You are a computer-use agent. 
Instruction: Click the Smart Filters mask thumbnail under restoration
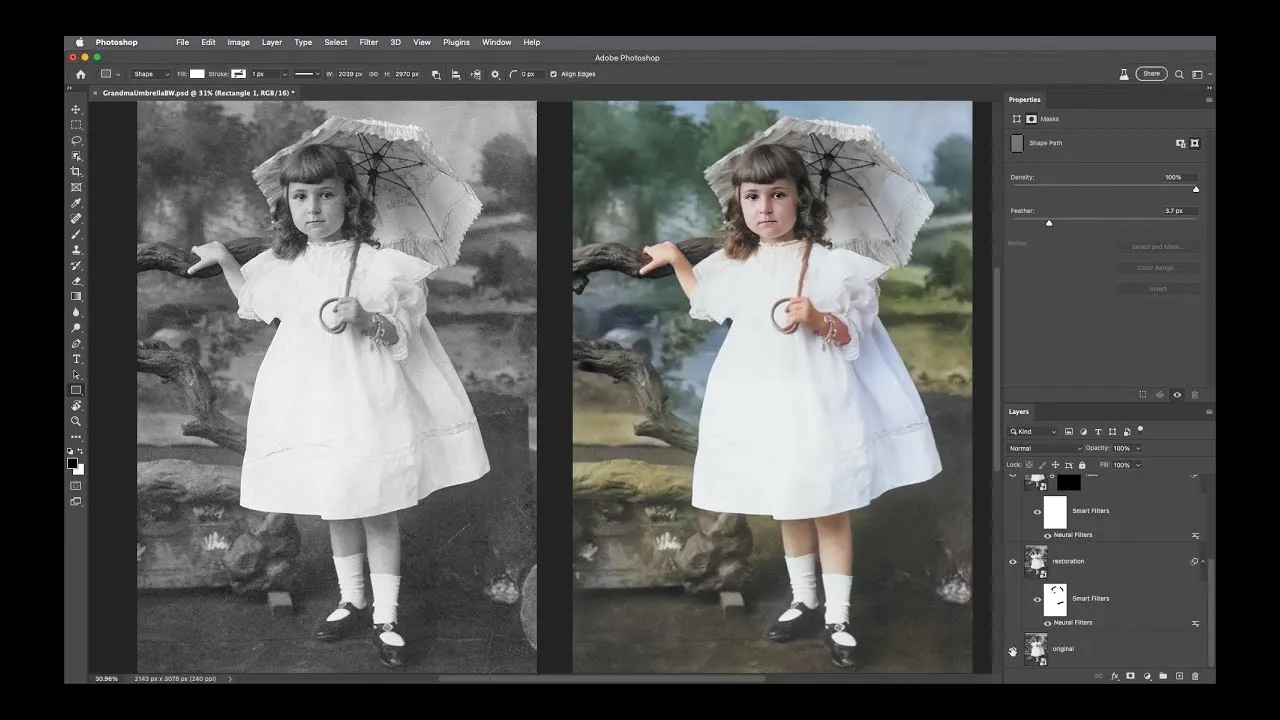click(1055, 598)
